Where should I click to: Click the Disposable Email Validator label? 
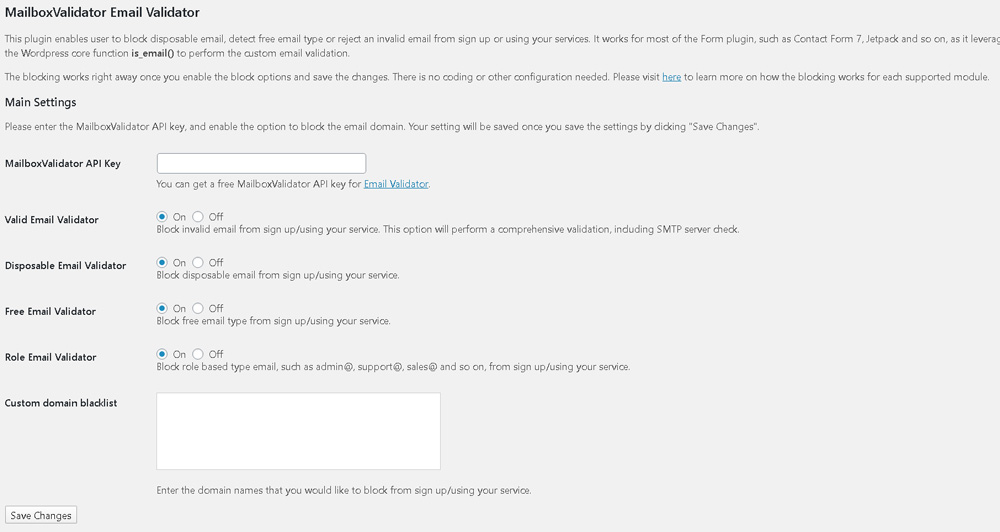pos(66,265)
